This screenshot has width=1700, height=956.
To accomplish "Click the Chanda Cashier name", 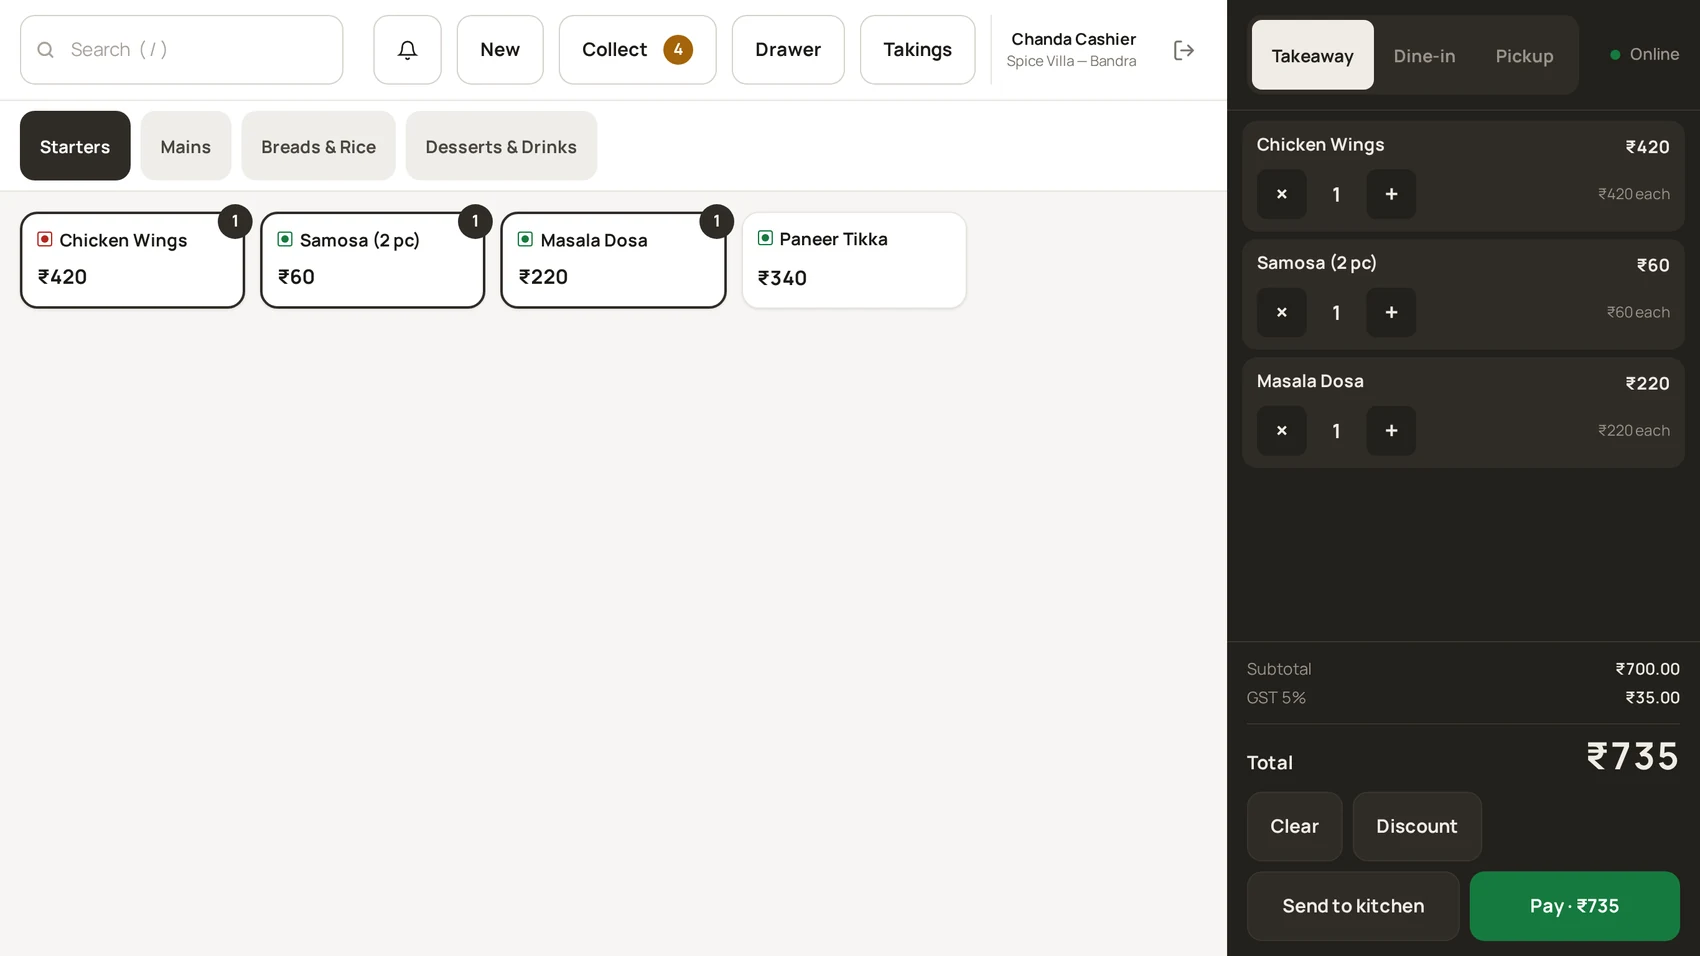I will point(1073,39).
